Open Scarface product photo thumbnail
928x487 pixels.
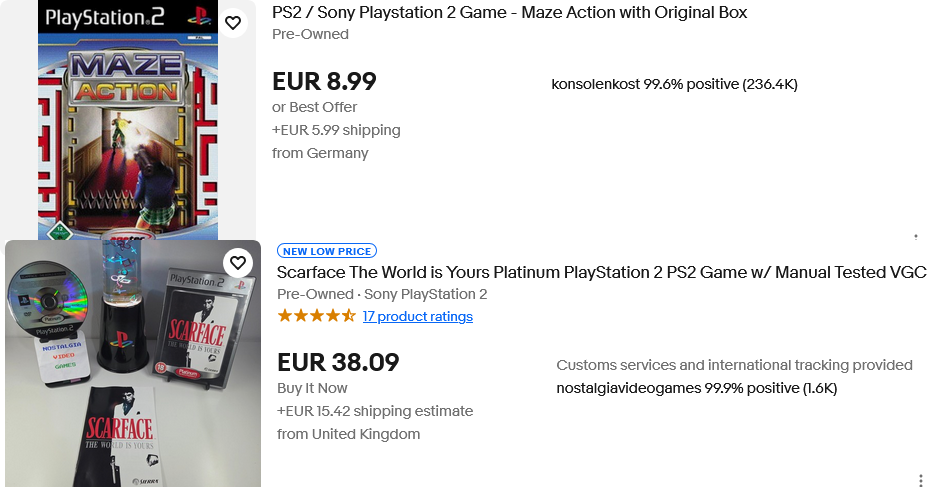[x=133, y=363]
